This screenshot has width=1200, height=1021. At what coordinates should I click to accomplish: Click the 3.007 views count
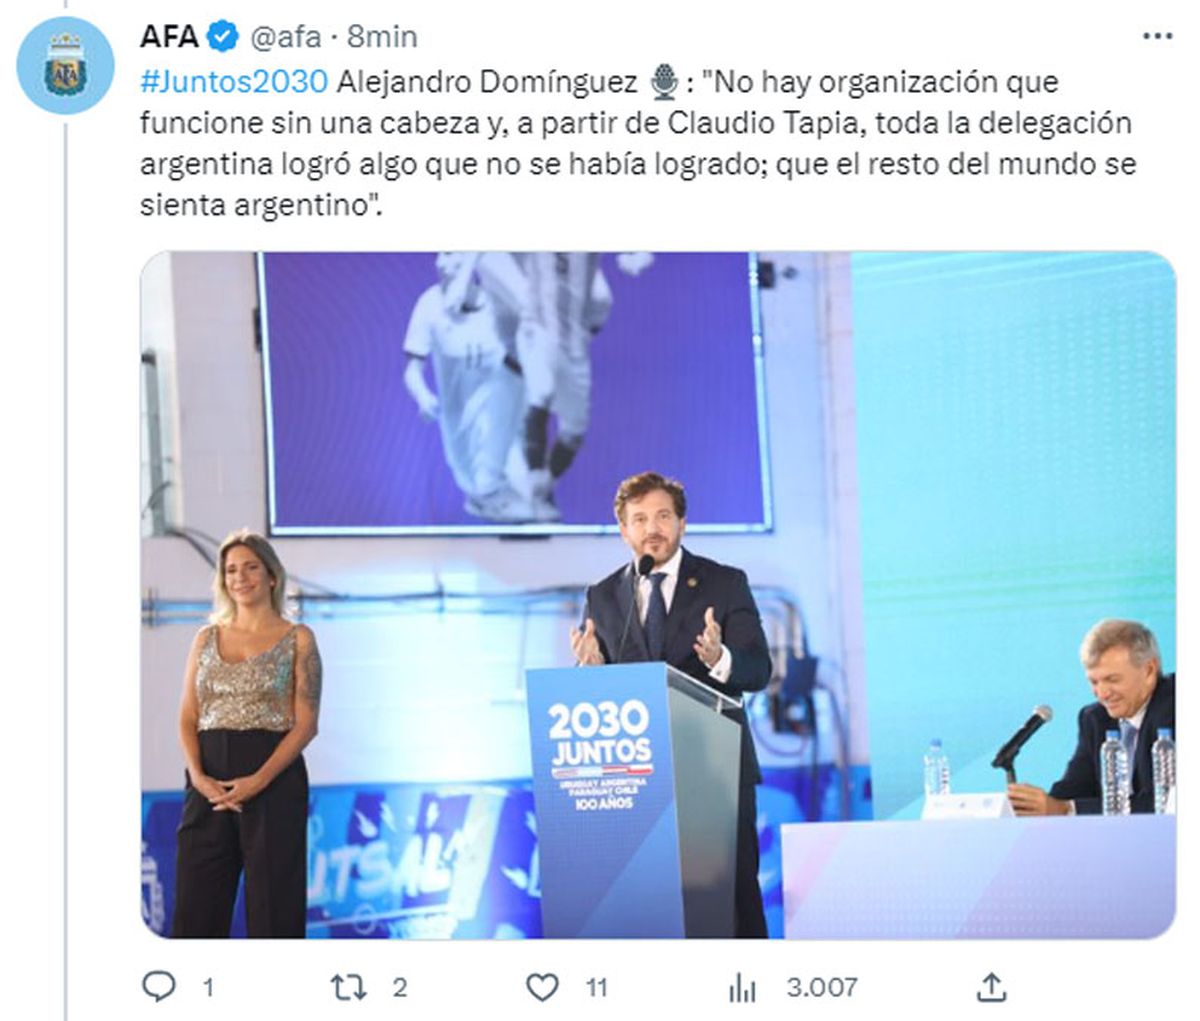(x=821, y=988)
